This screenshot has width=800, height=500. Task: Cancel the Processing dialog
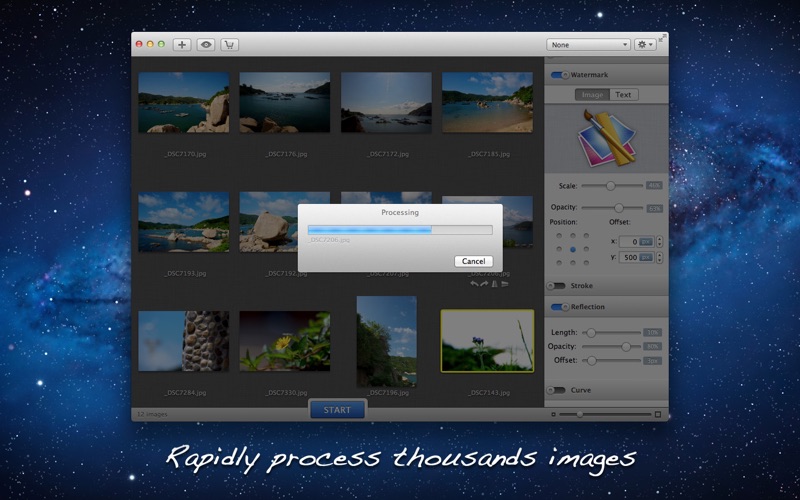click(x=473, y=261)
